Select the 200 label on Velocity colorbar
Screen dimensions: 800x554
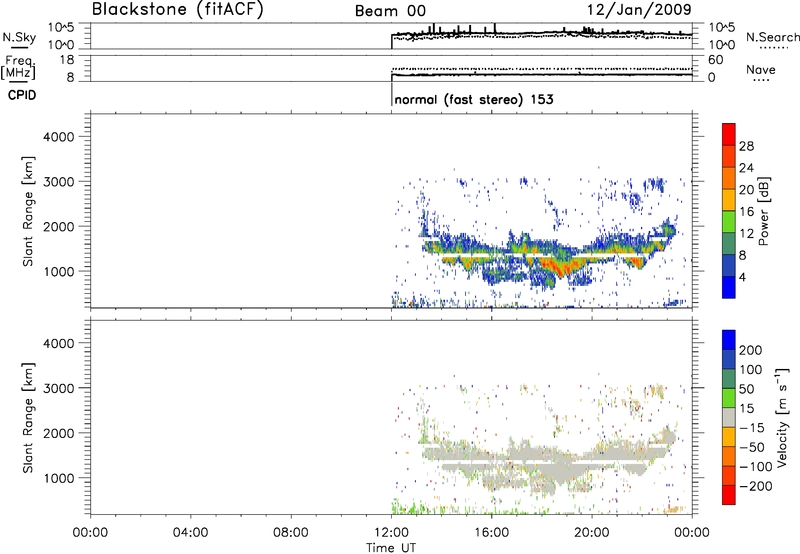click(751, 350)
